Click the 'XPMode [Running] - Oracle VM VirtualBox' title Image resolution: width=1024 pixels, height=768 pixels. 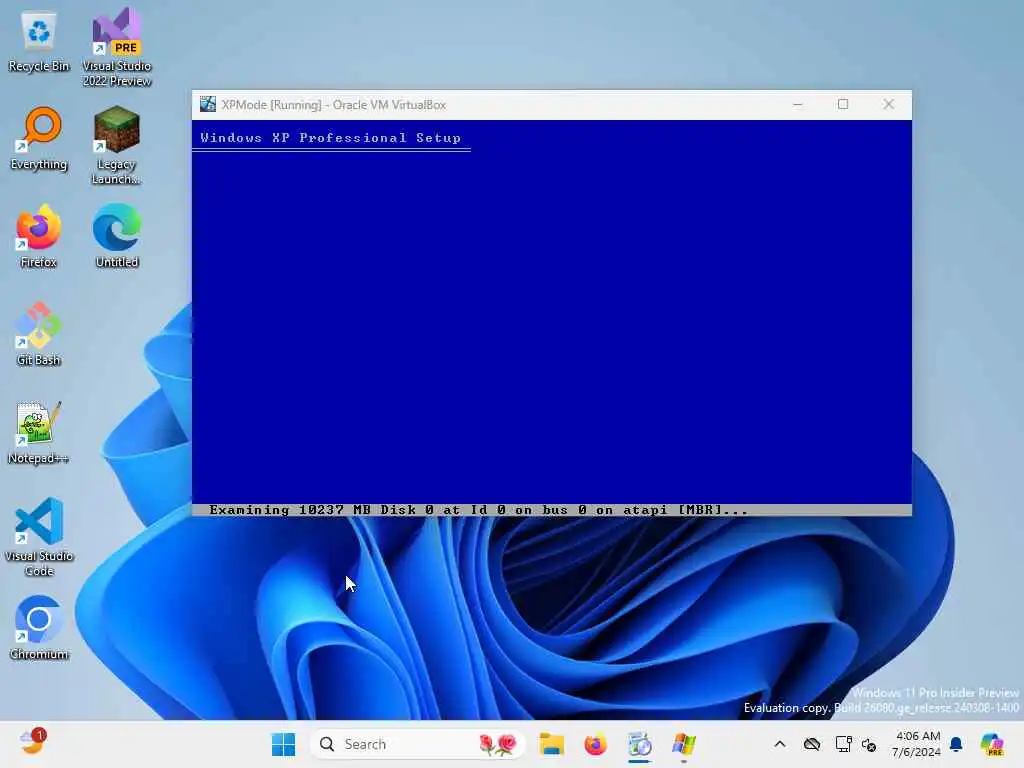334,104
